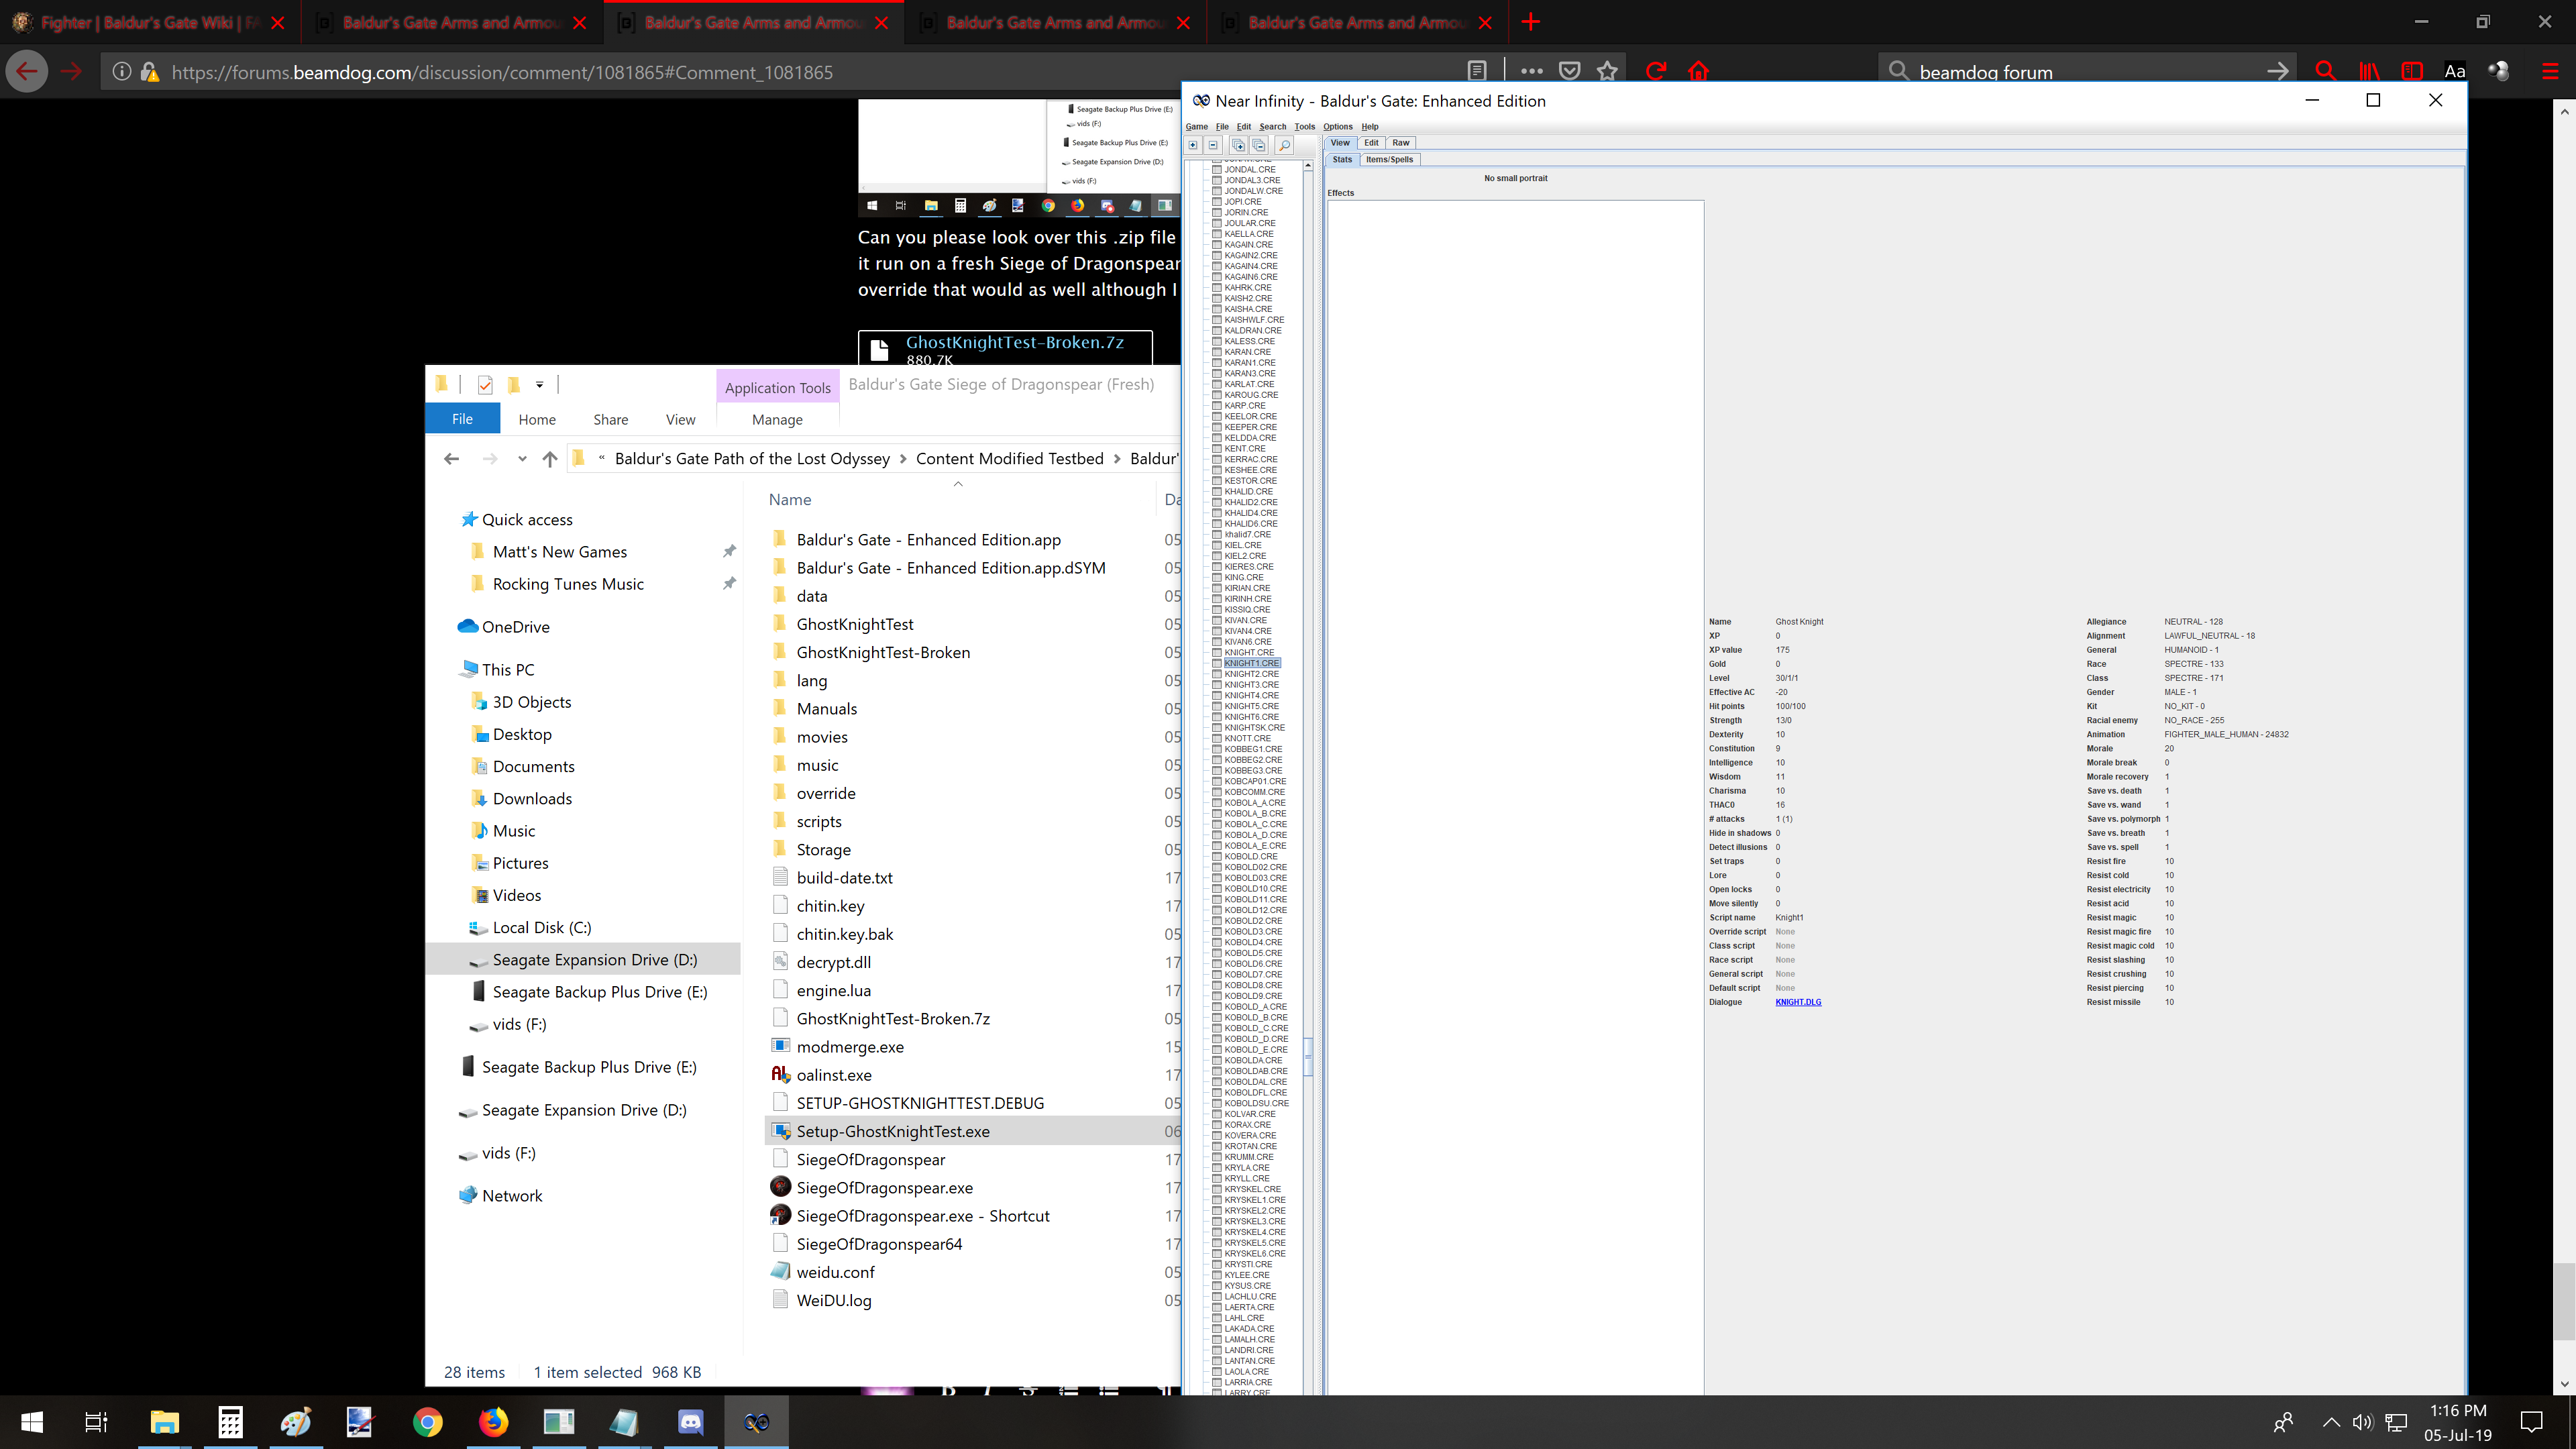
Task: Select Local Disk (C:) in navigation pane
Action: point(541,927)
